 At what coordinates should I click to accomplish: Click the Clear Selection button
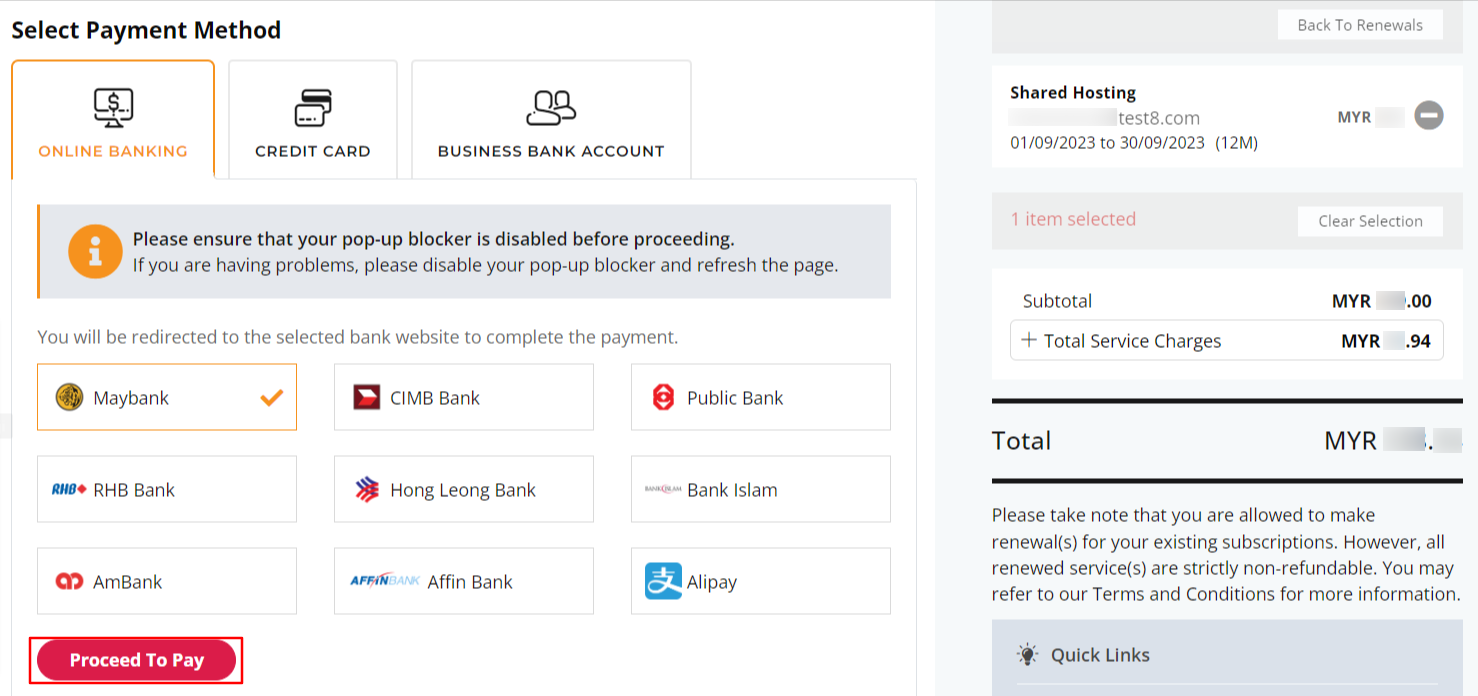tap(1370, 221)
